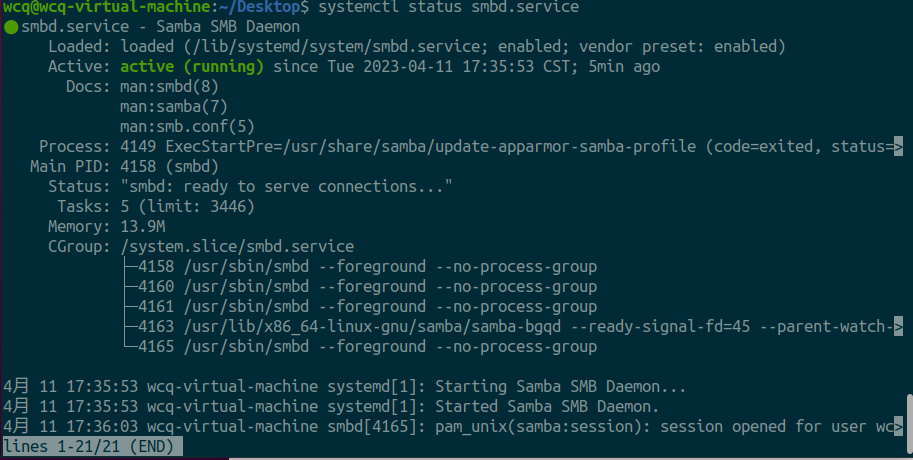Click the green 'active (running)' text
Image resolution: width=913 pixels, height=460 pixels.
192,66
